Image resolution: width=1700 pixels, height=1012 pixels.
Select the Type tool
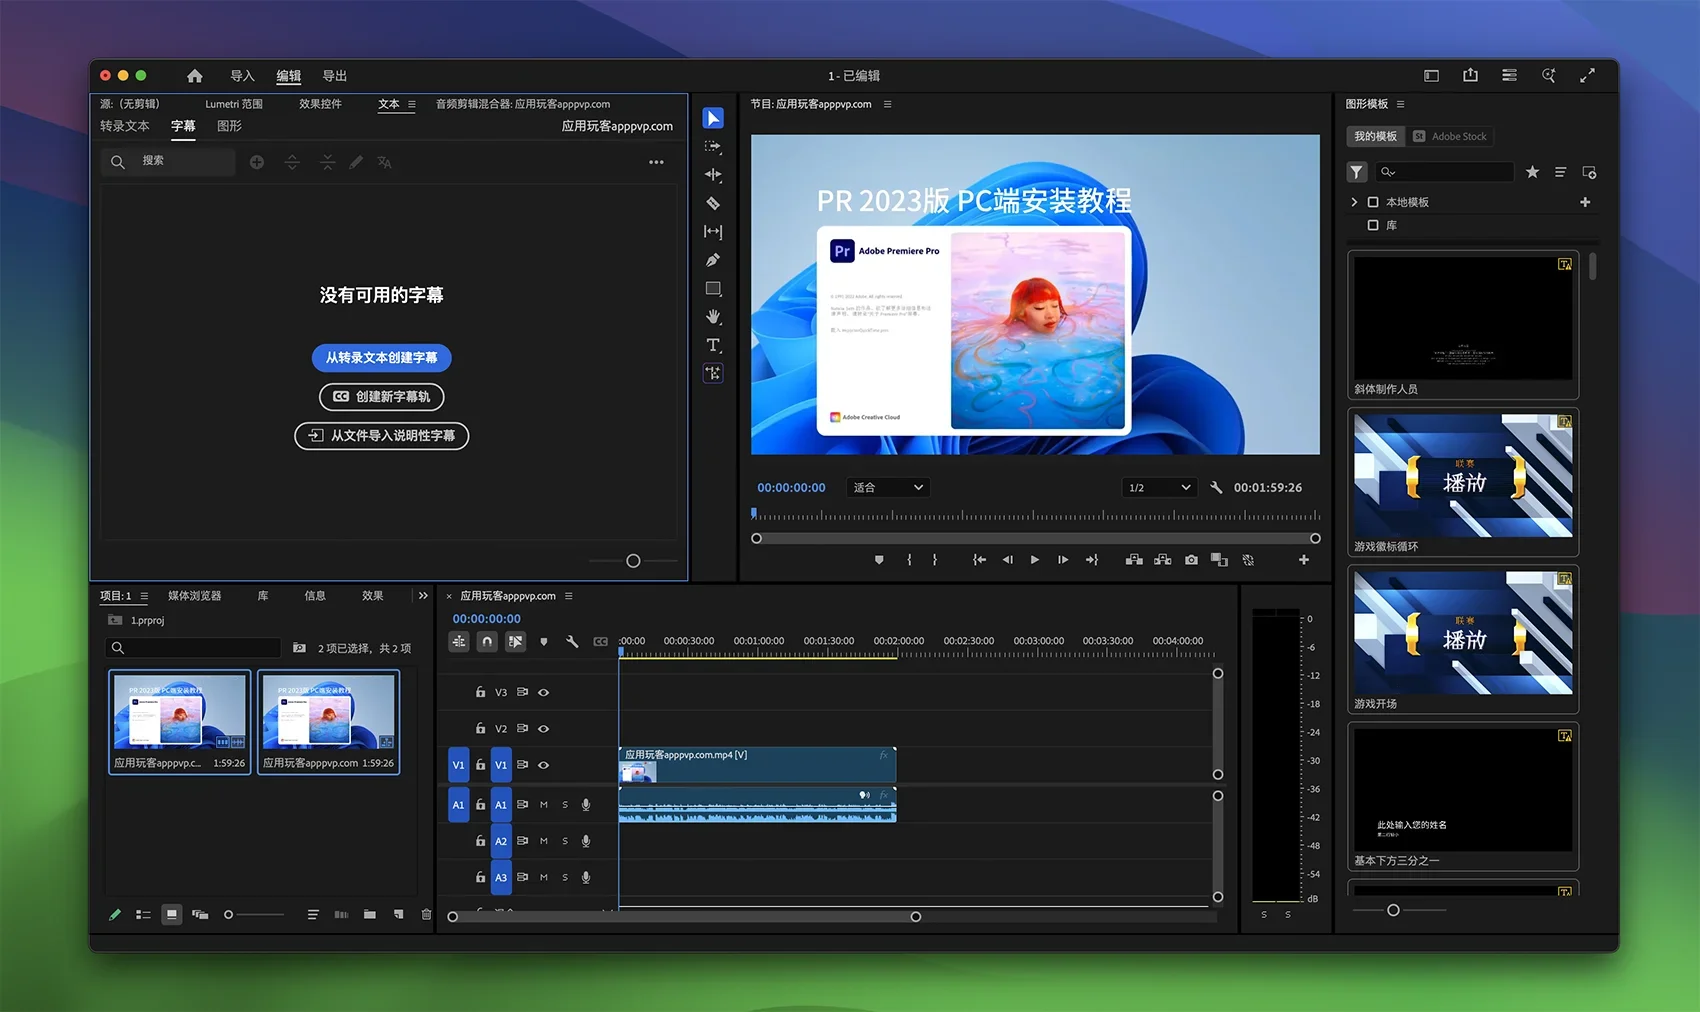coord(713,345)
